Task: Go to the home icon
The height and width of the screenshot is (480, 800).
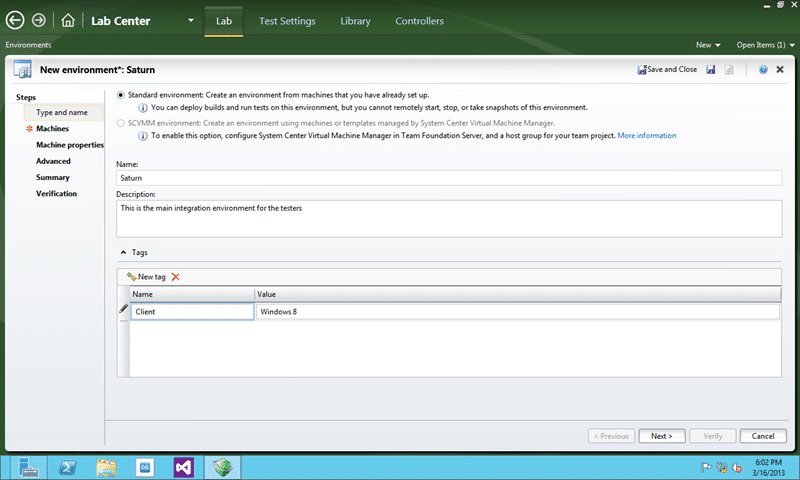Action: [x=68, y=20]
